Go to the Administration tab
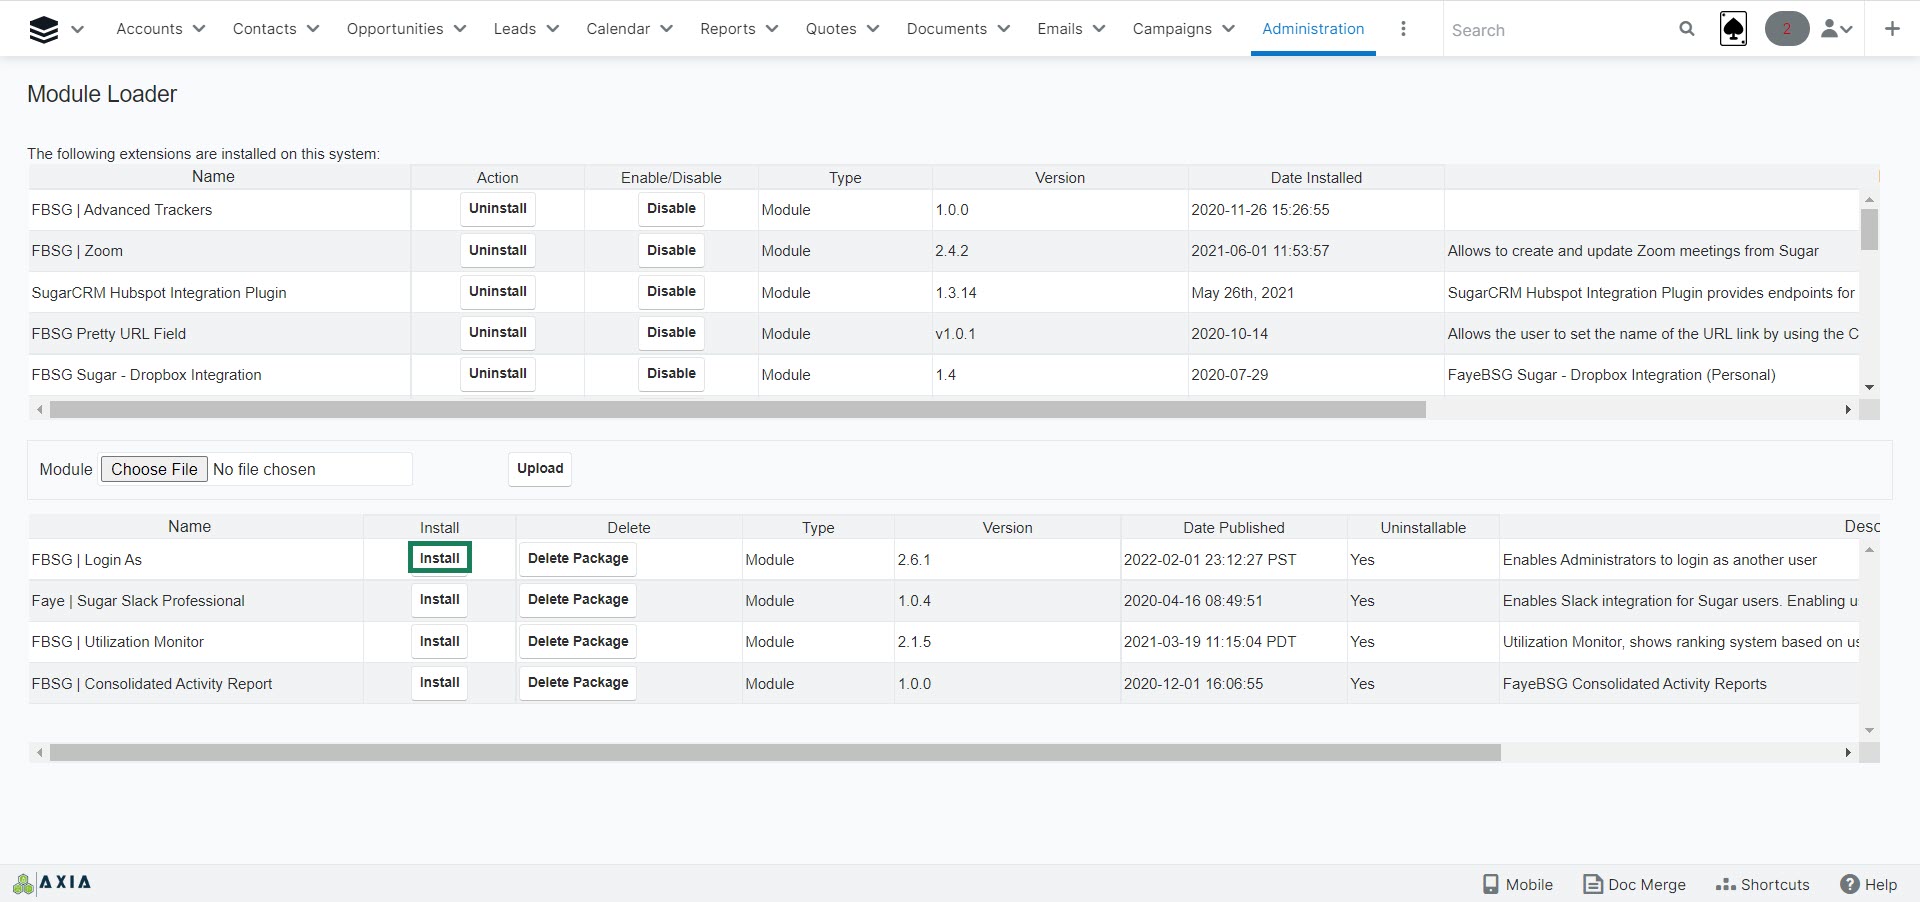This screenshot has width=1920, height=902. pyautogui.click(x=1312, y=29)
